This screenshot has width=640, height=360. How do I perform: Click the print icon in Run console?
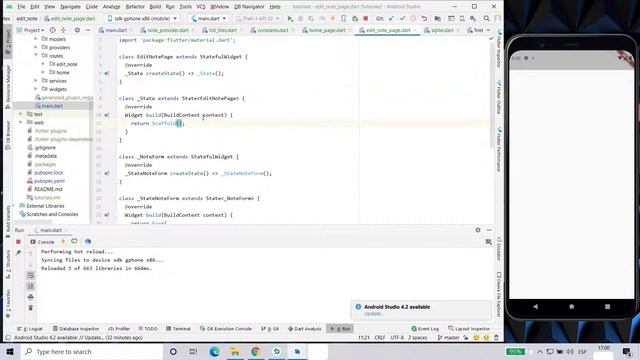31,297
